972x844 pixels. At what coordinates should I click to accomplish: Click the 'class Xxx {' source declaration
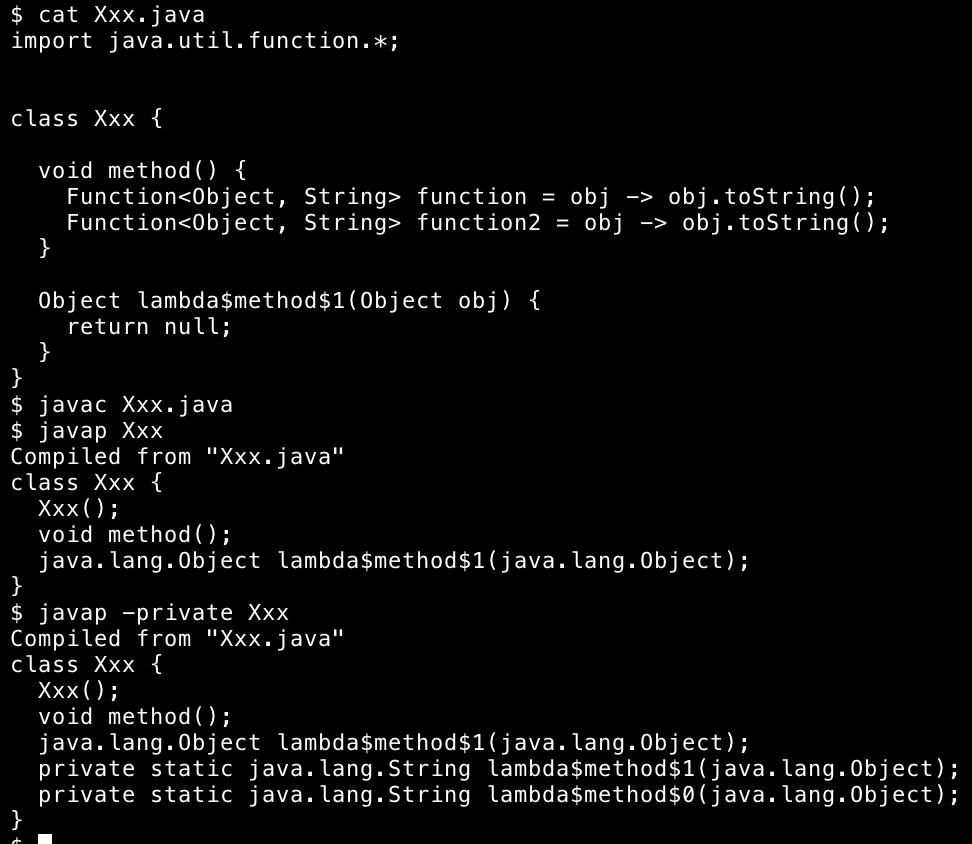pyautogui.click(x=87, y=119)
